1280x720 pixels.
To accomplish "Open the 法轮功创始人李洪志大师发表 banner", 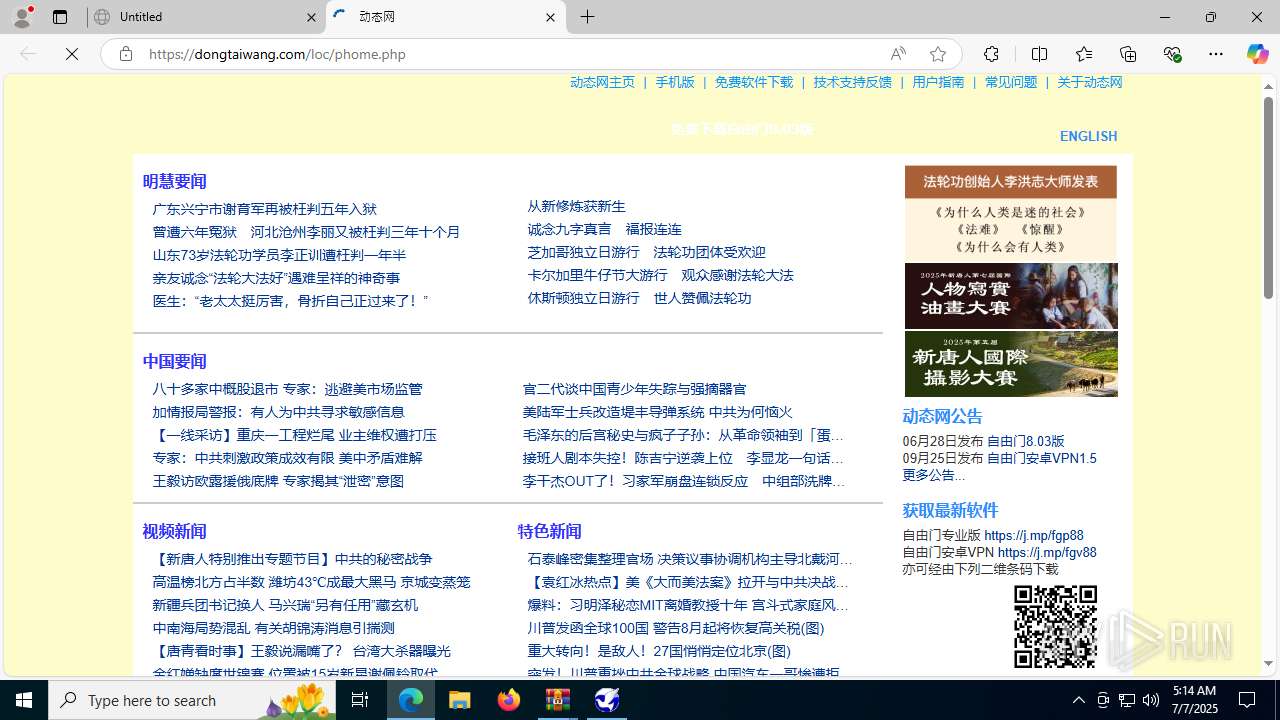I will tap(1010, 182).
